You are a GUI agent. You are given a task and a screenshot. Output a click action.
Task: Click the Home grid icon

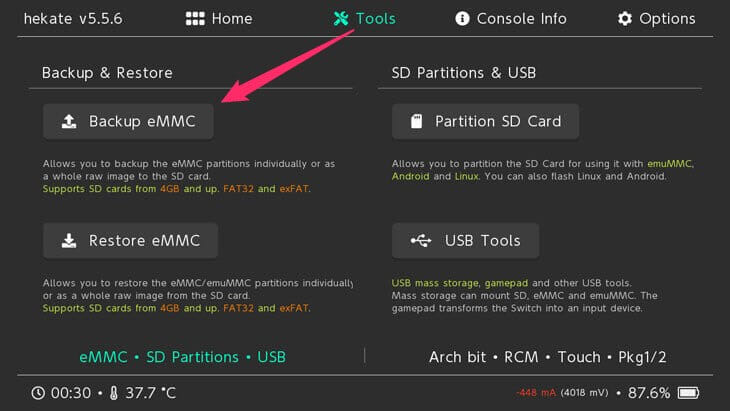pos(195,19)
